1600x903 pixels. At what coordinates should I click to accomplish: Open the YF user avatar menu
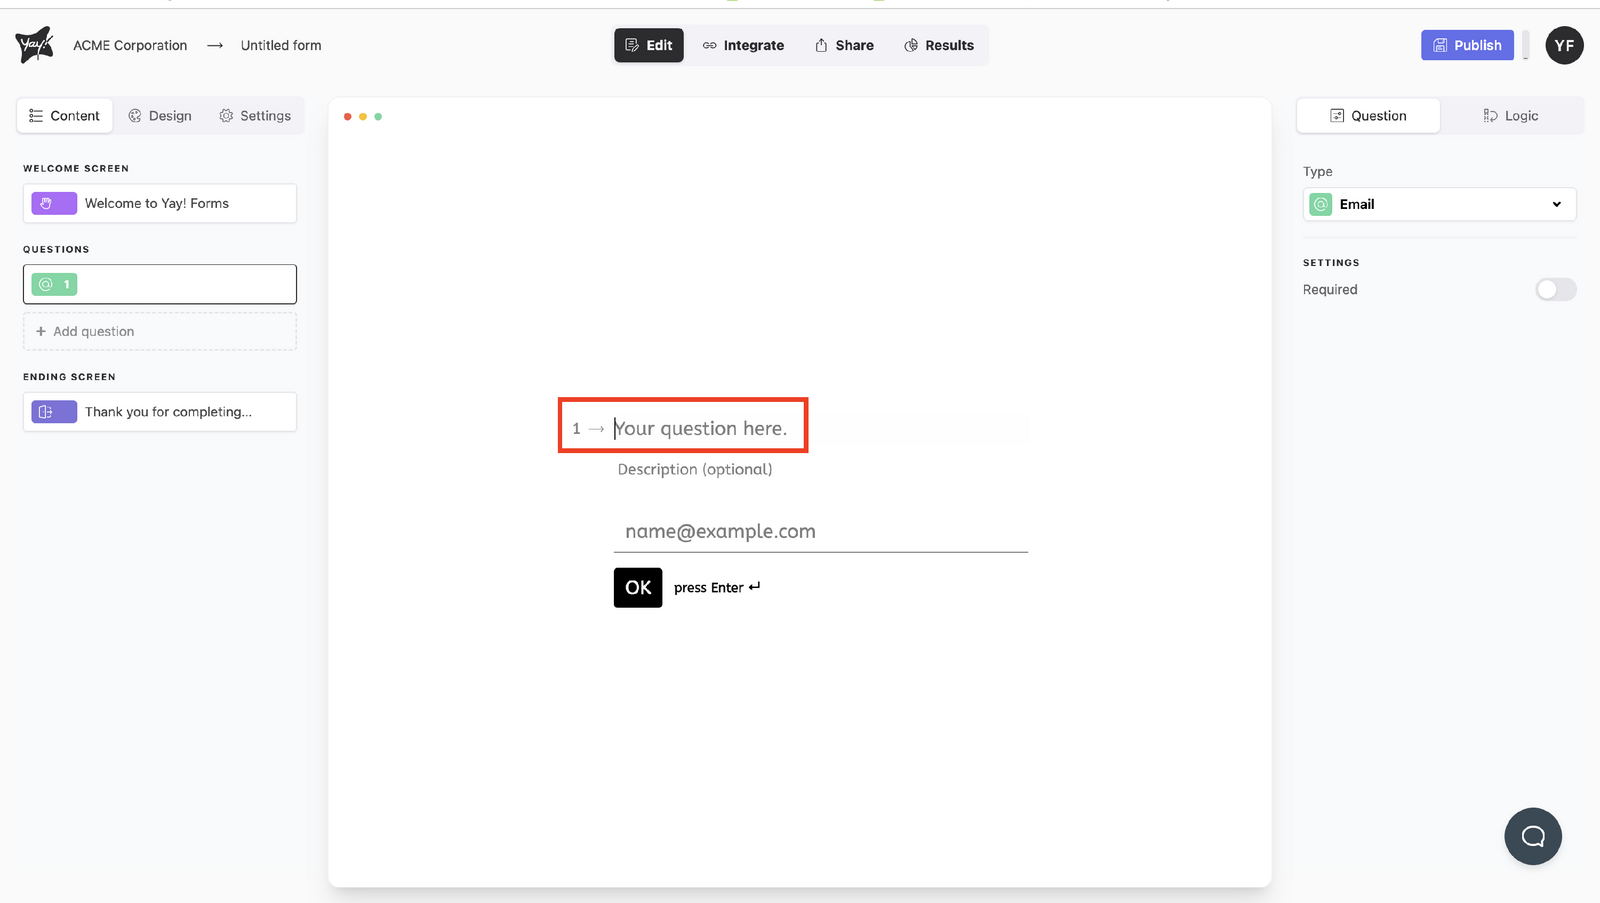[1564, 45]
